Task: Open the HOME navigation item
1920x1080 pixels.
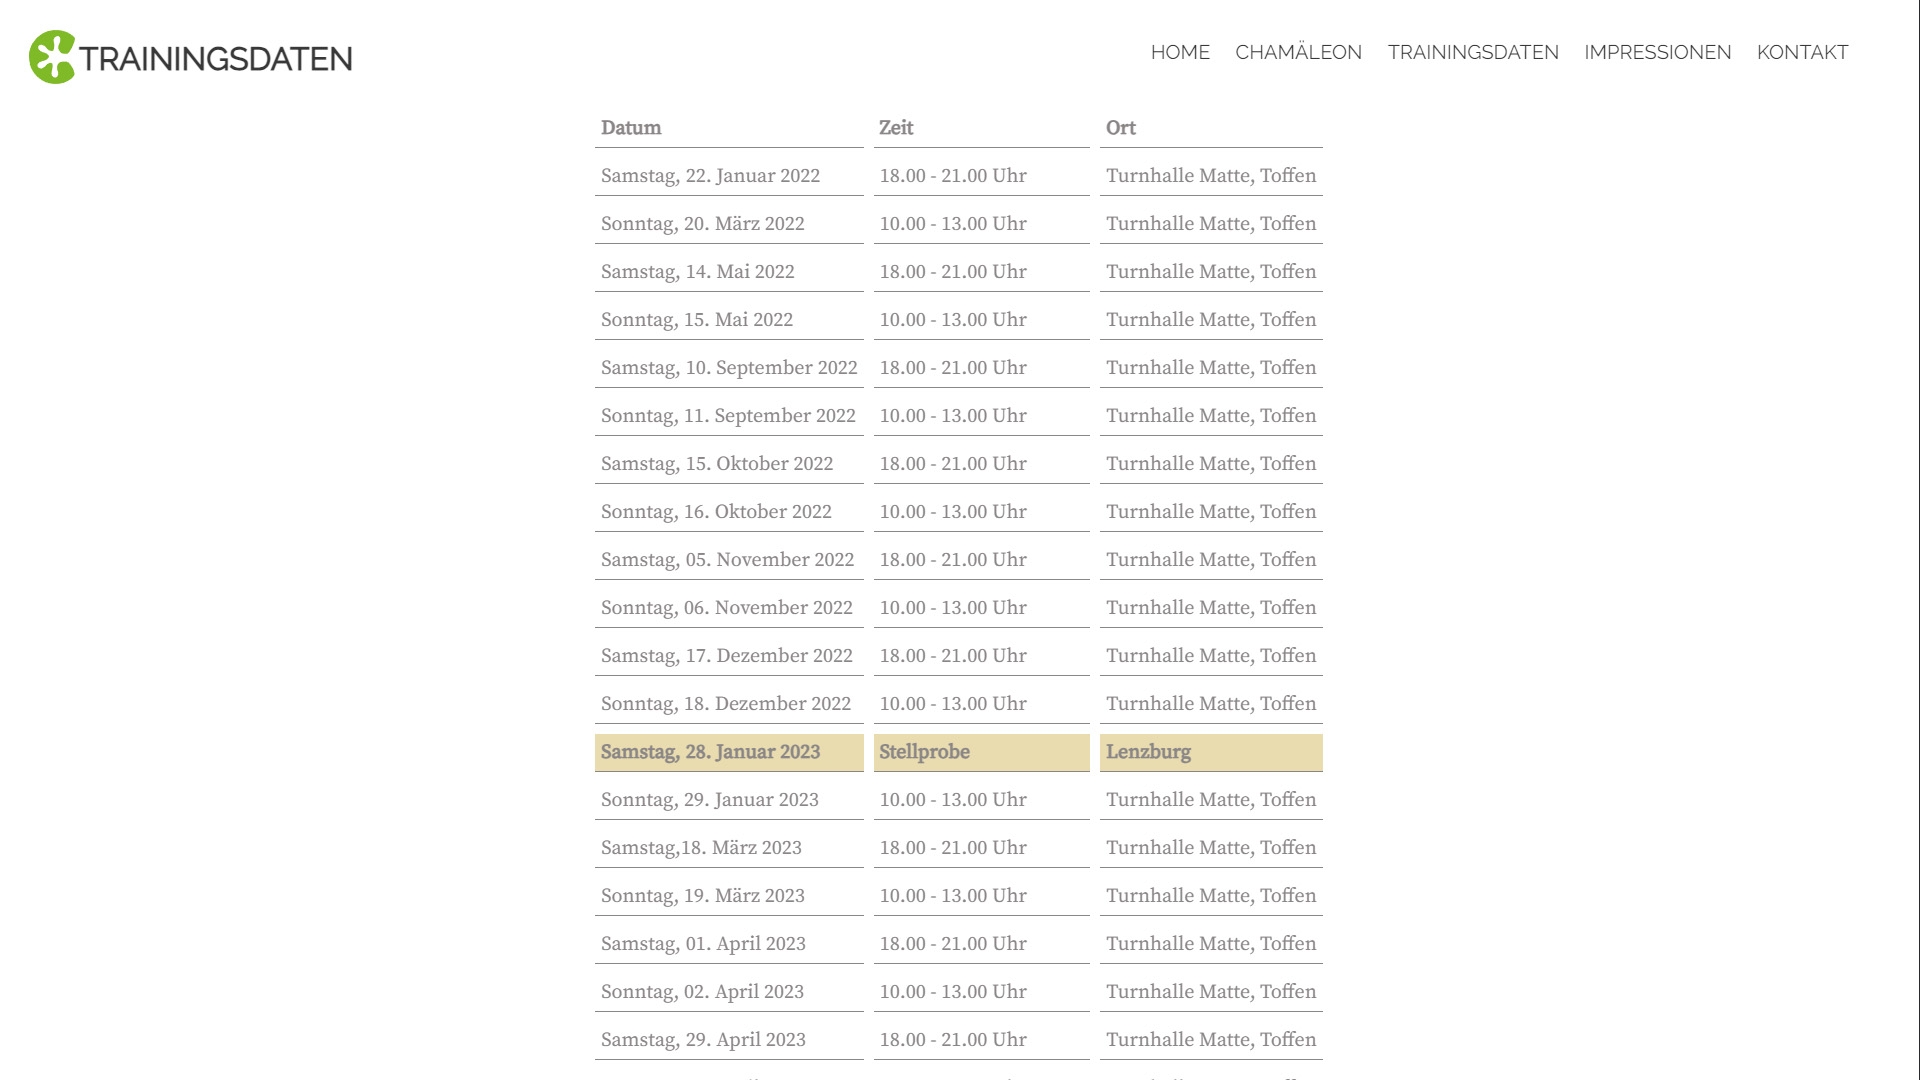Action: coord(1180,52)
